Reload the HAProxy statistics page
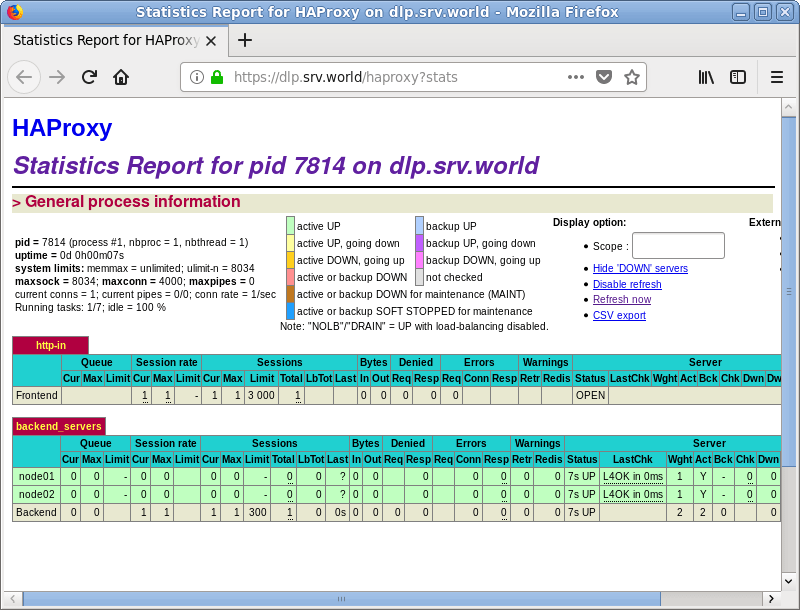Screen dimensions: 800x610 click(x=89, y=77)
